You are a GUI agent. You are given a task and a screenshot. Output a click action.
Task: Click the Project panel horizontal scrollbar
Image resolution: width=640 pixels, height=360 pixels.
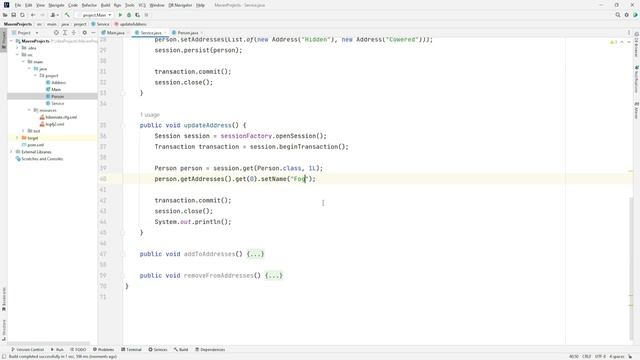tap(48, 344)
